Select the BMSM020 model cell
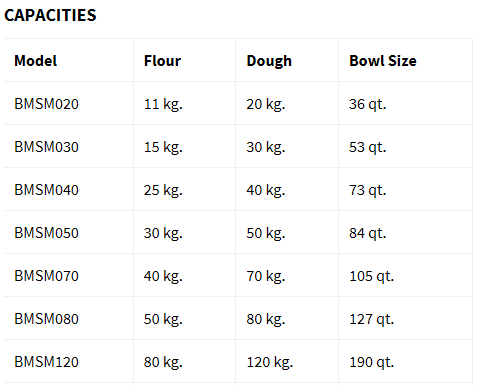This screenshot has width=479, height=386. tap(46, 104)
